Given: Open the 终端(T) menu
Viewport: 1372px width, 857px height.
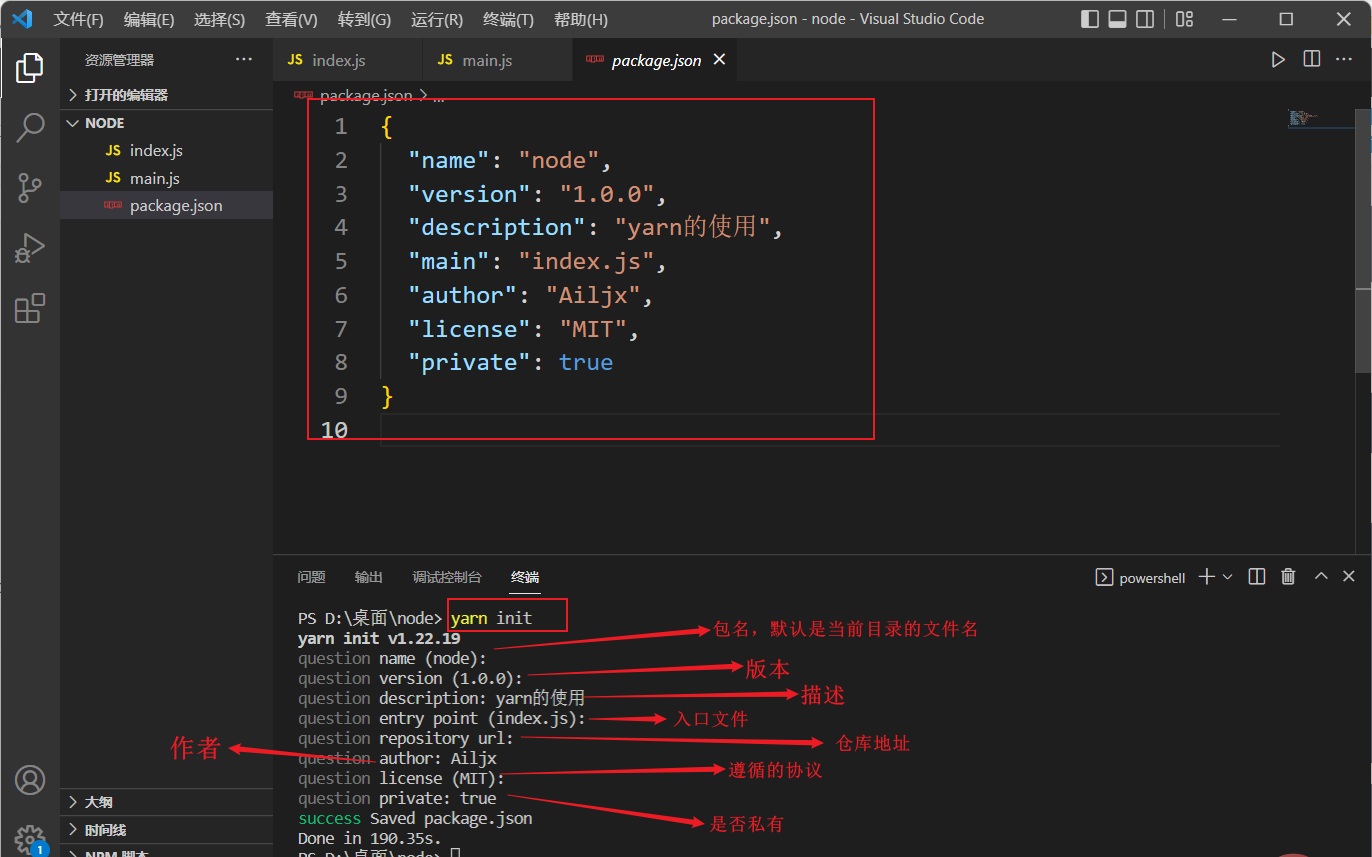Looking at the screenshot, I should [508, 19].
